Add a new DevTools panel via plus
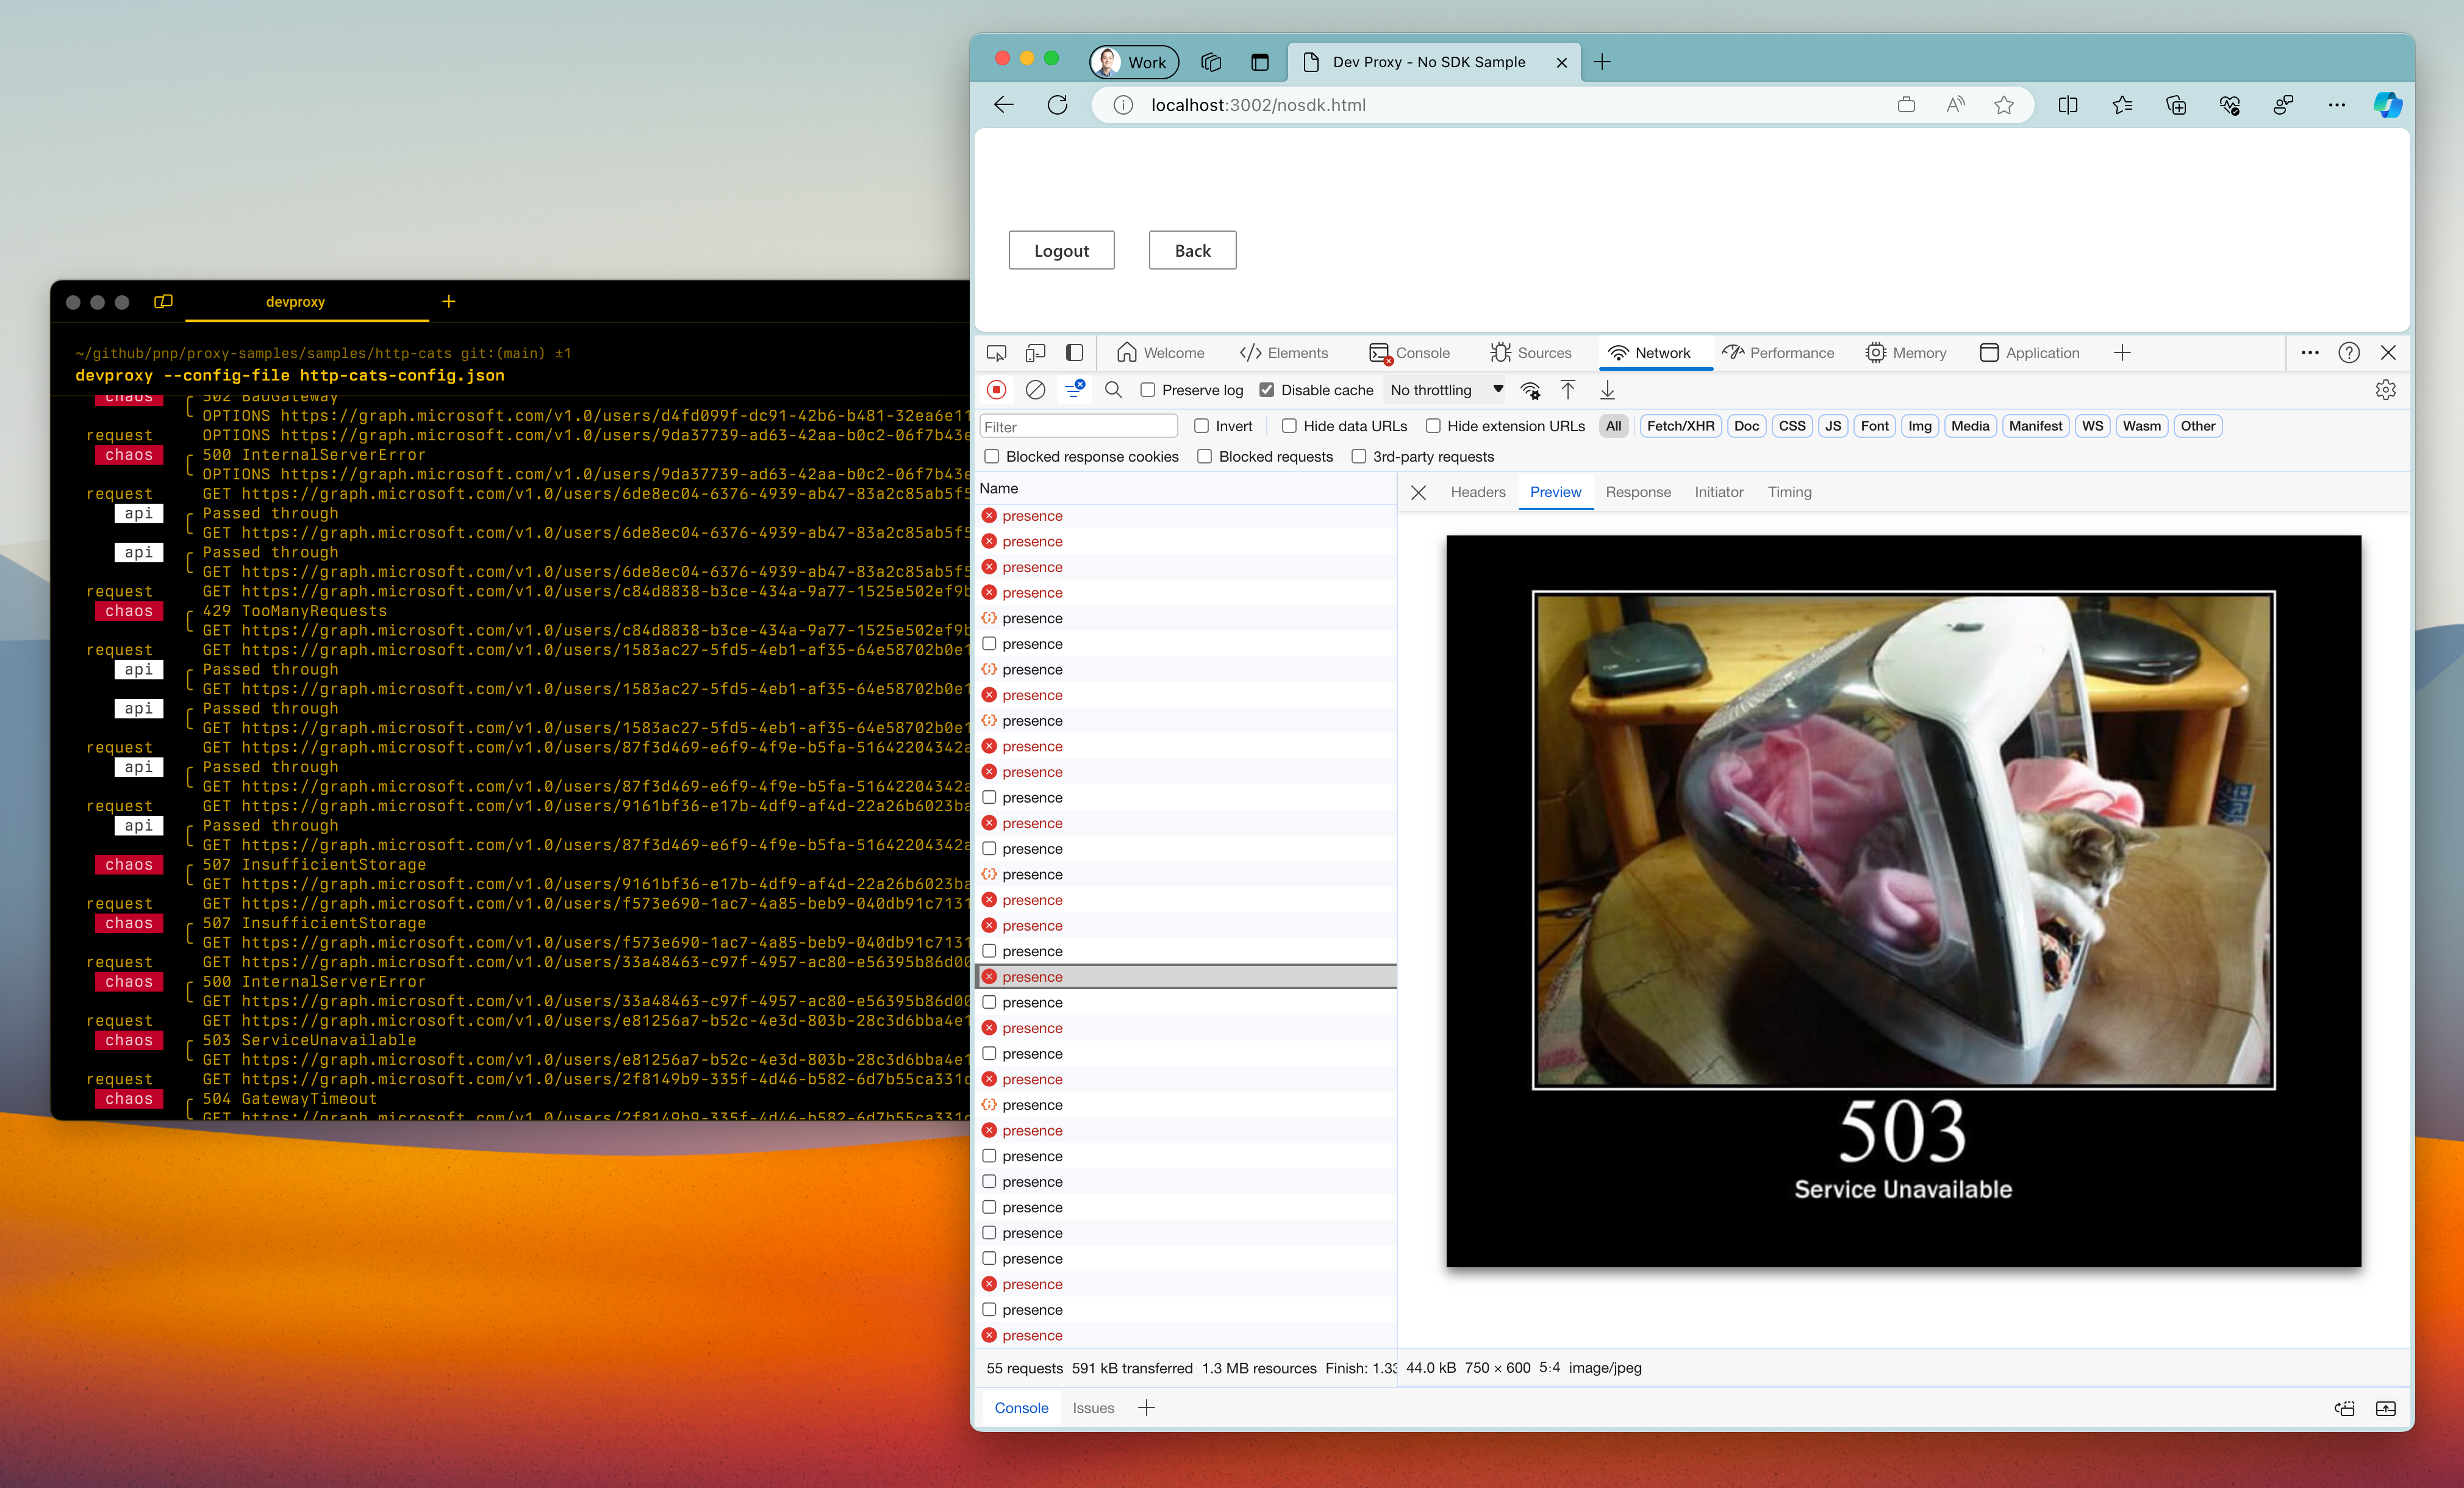The height and width of the screenshot is (1488, 2464). click(2123, 352)
